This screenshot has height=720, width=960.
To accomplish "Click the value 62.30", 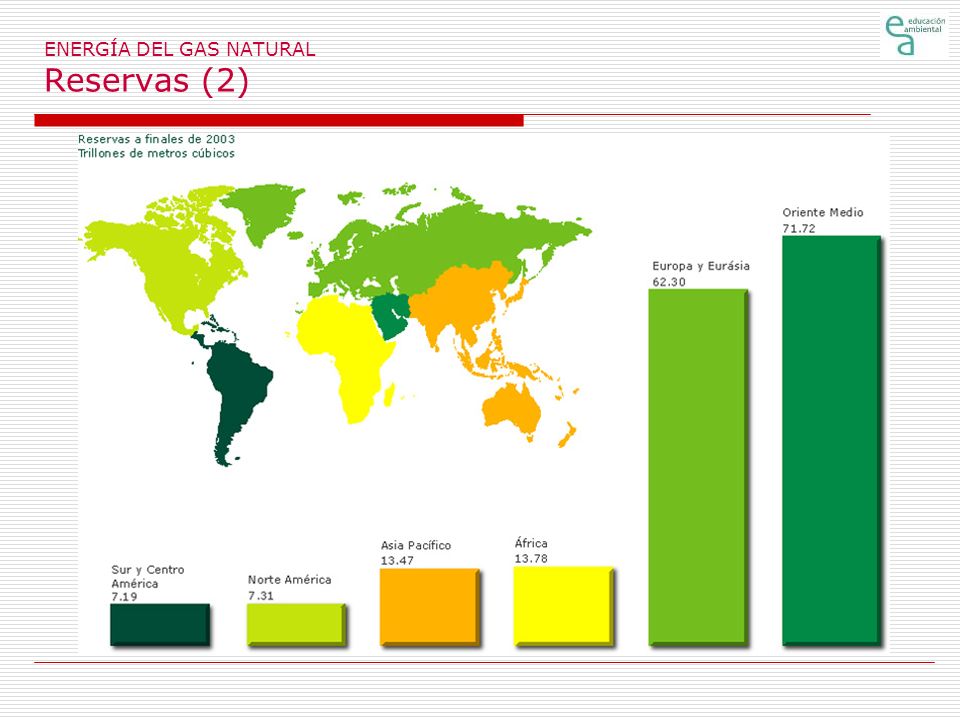I will pos(669,282).
